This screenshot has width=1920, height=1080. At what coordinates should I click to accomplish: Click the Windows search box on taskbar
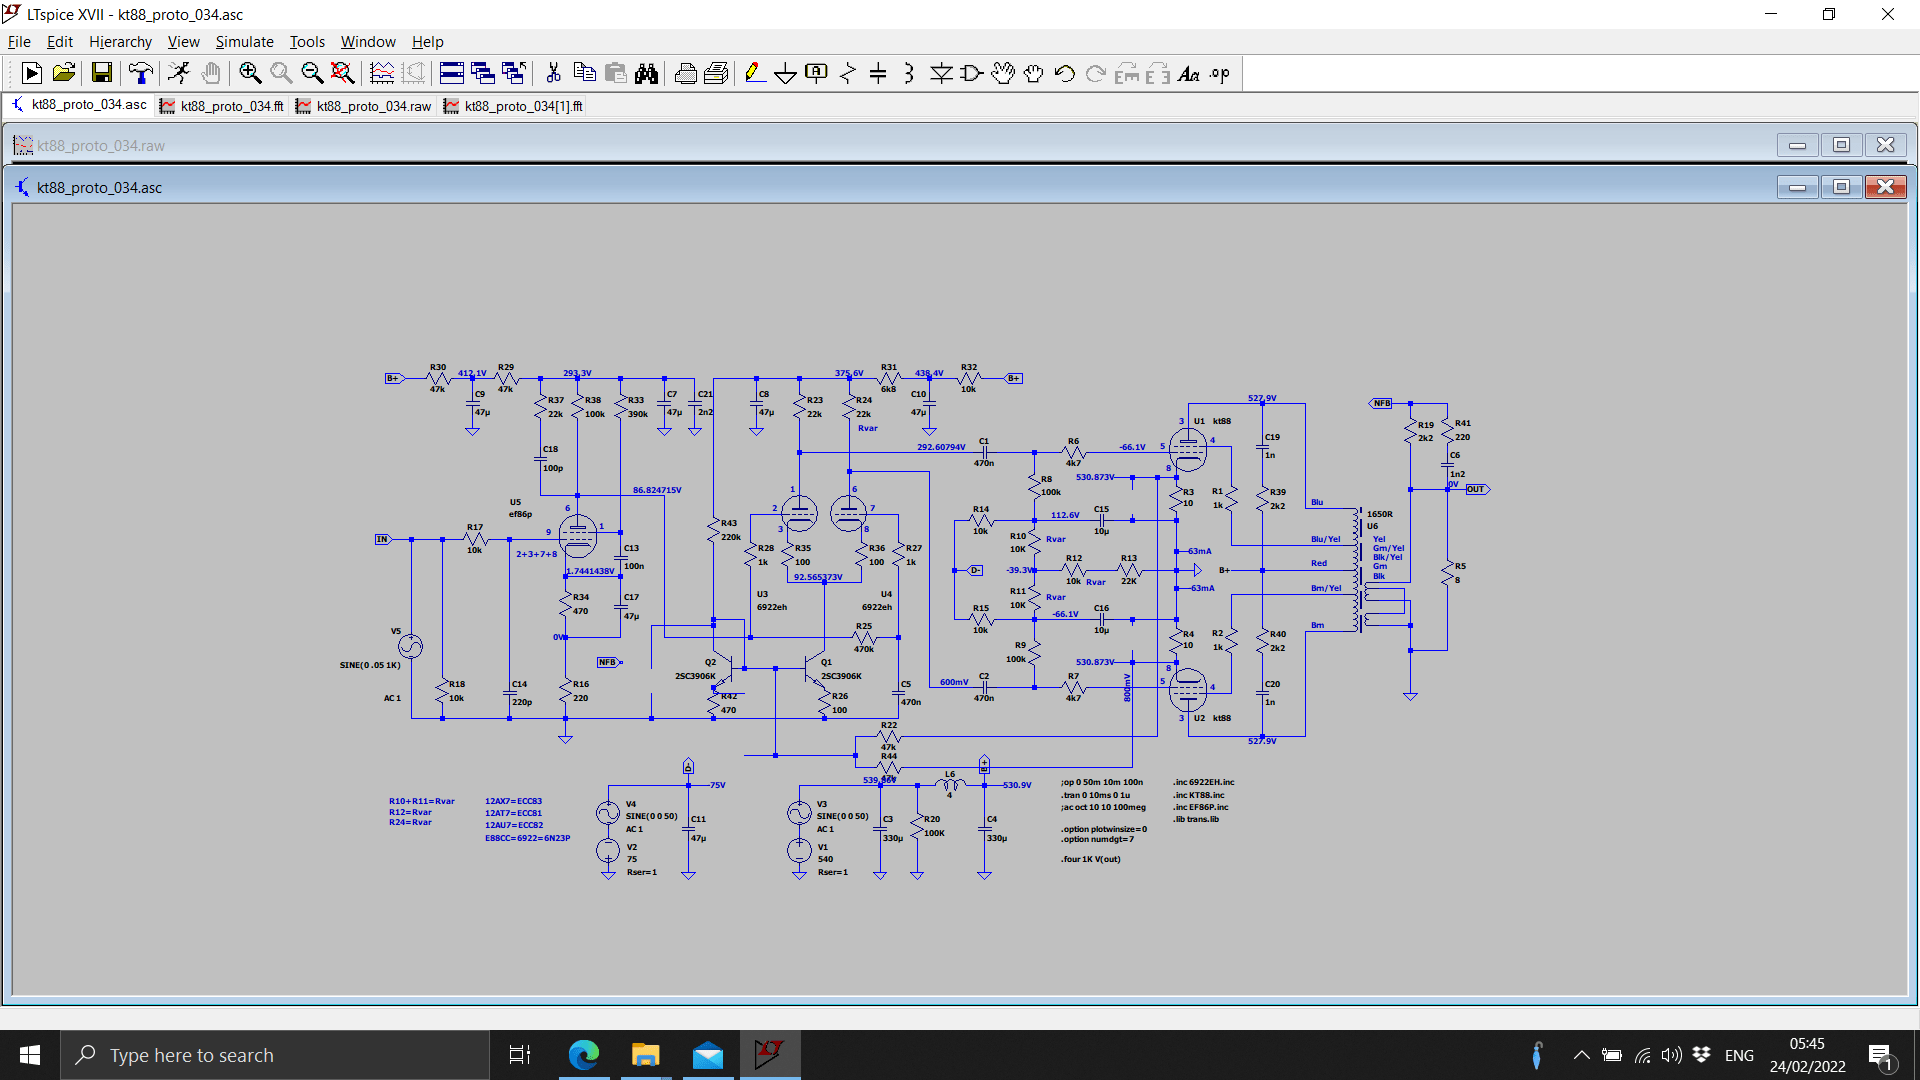tap(275, 1055)
